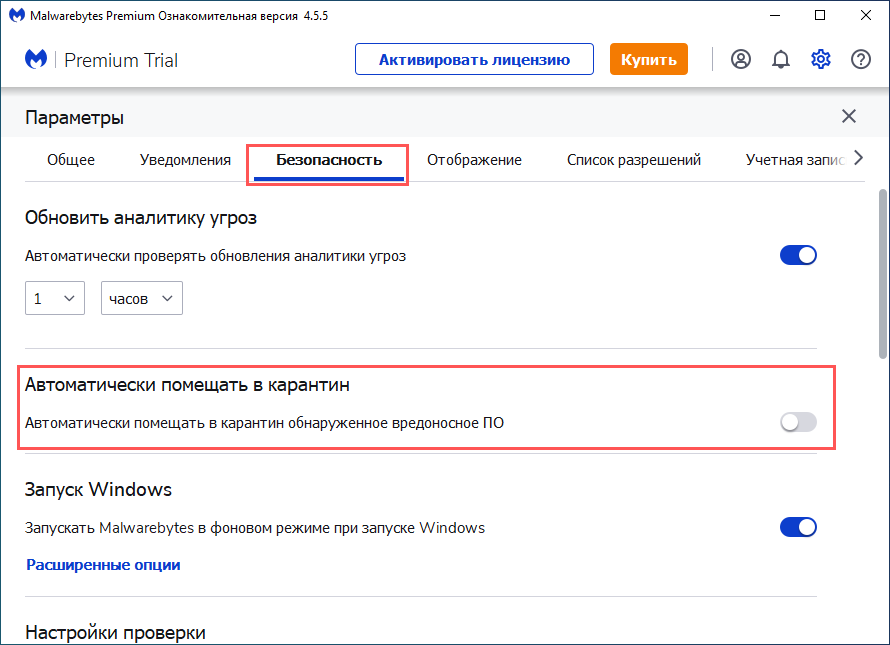Close the Параметры panel with X
The height and width of the screenshot is (645, 890).
tap(849, 116)
